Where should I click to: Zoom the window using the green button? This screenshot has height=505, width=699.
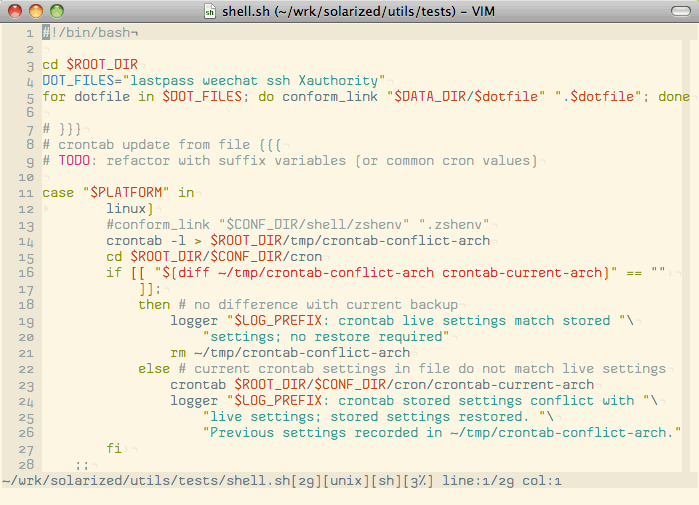[x=57, y=11]
